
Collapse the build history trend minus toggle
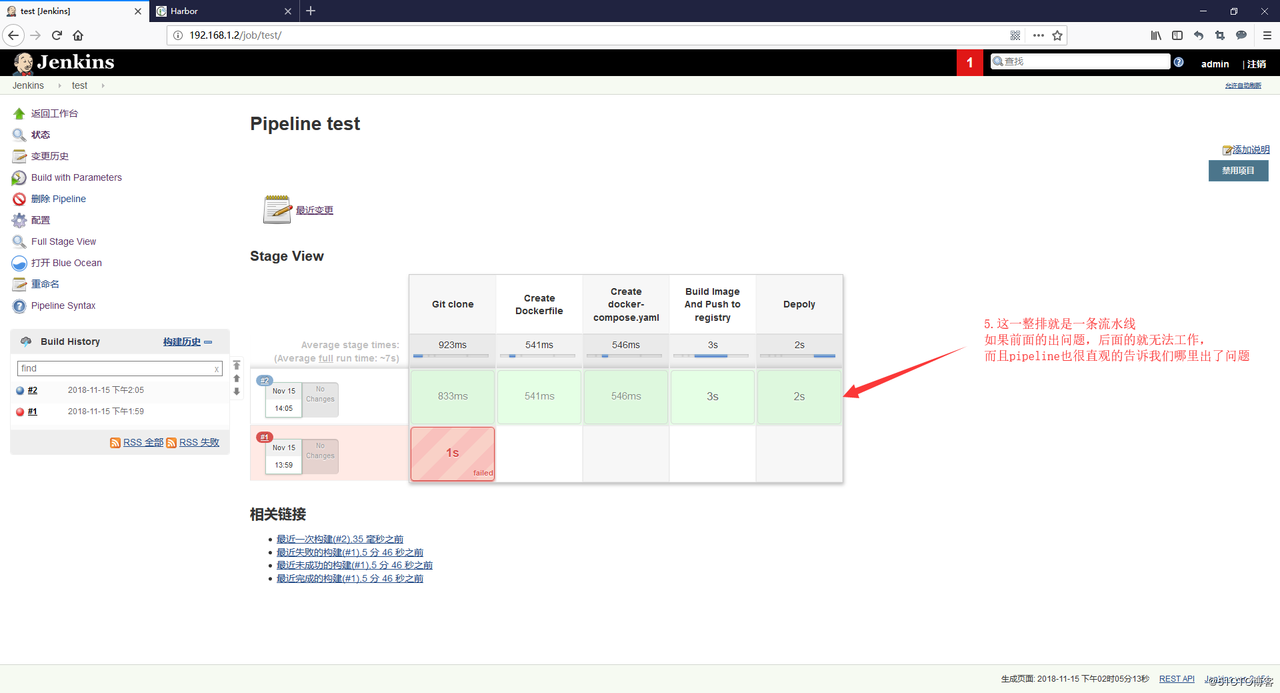208,342
